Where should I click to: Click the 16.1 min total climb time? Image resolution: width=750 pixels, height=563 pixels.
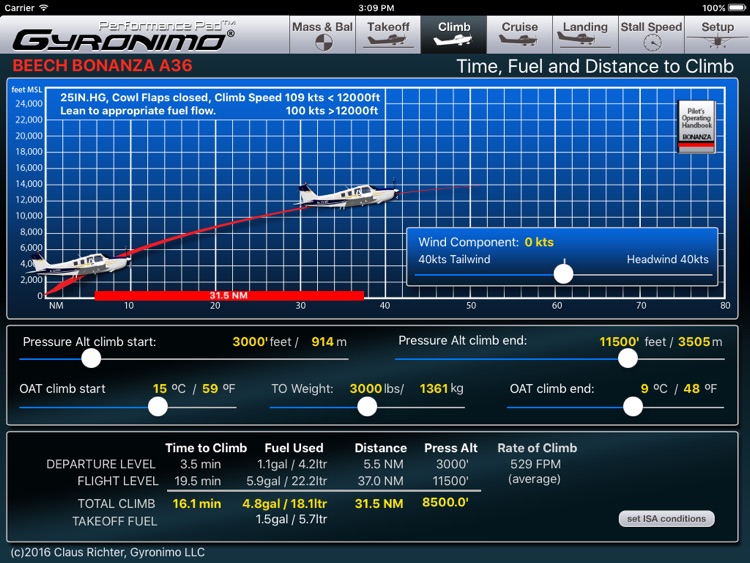[197, 504]
